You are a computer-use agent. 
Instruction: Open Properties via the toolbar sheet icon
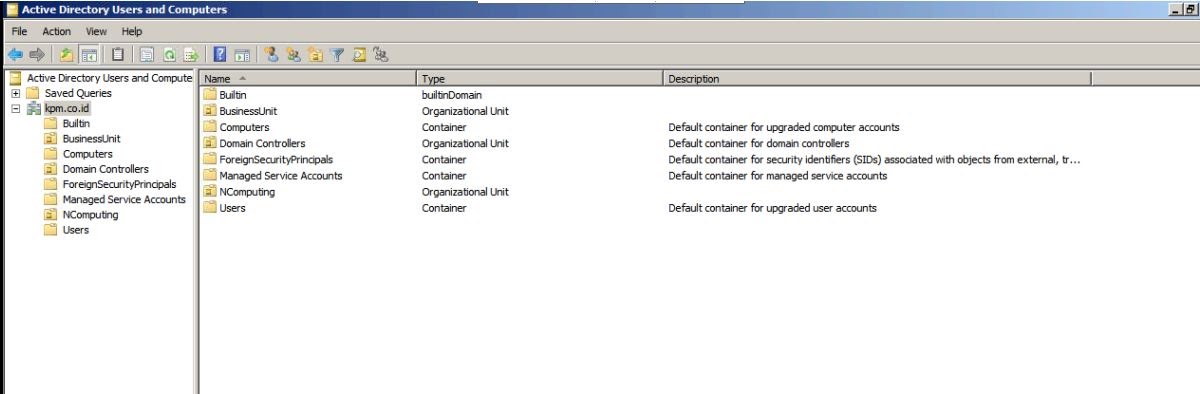[147, 55]
